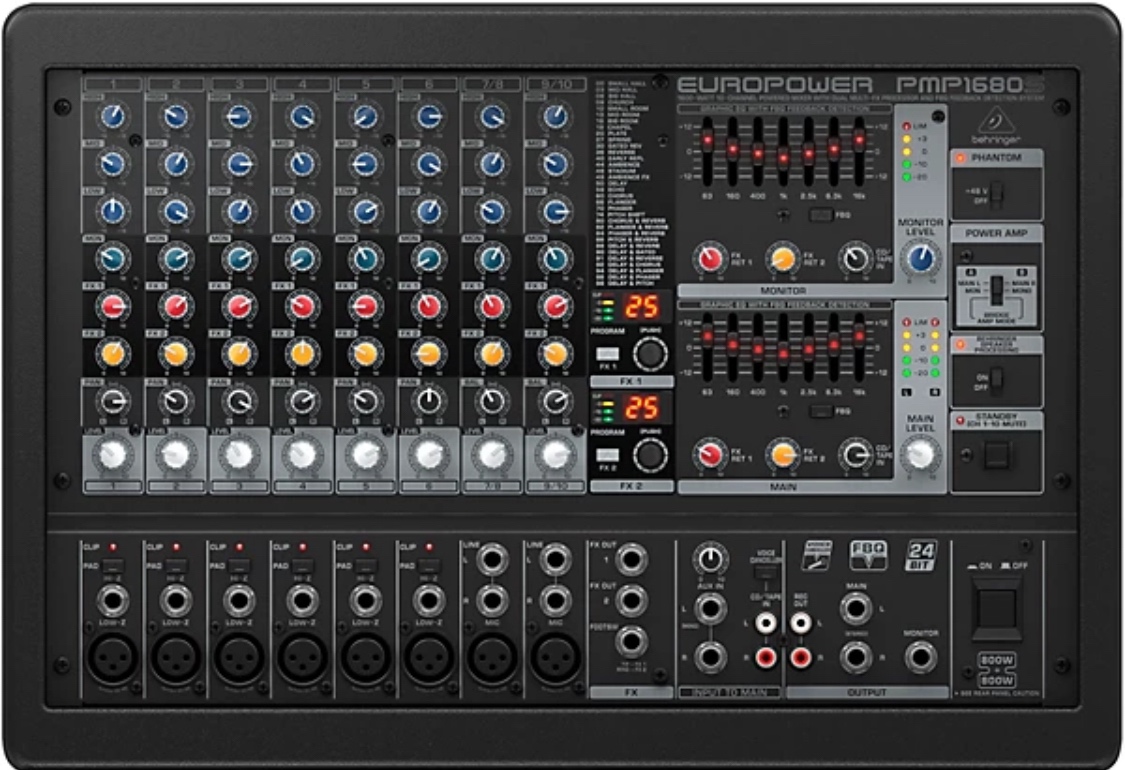Click the channel 2 blue HIGH EQ knob
Screen dimensions: 1125x770
pyautogui.click(x=176, y=116)
